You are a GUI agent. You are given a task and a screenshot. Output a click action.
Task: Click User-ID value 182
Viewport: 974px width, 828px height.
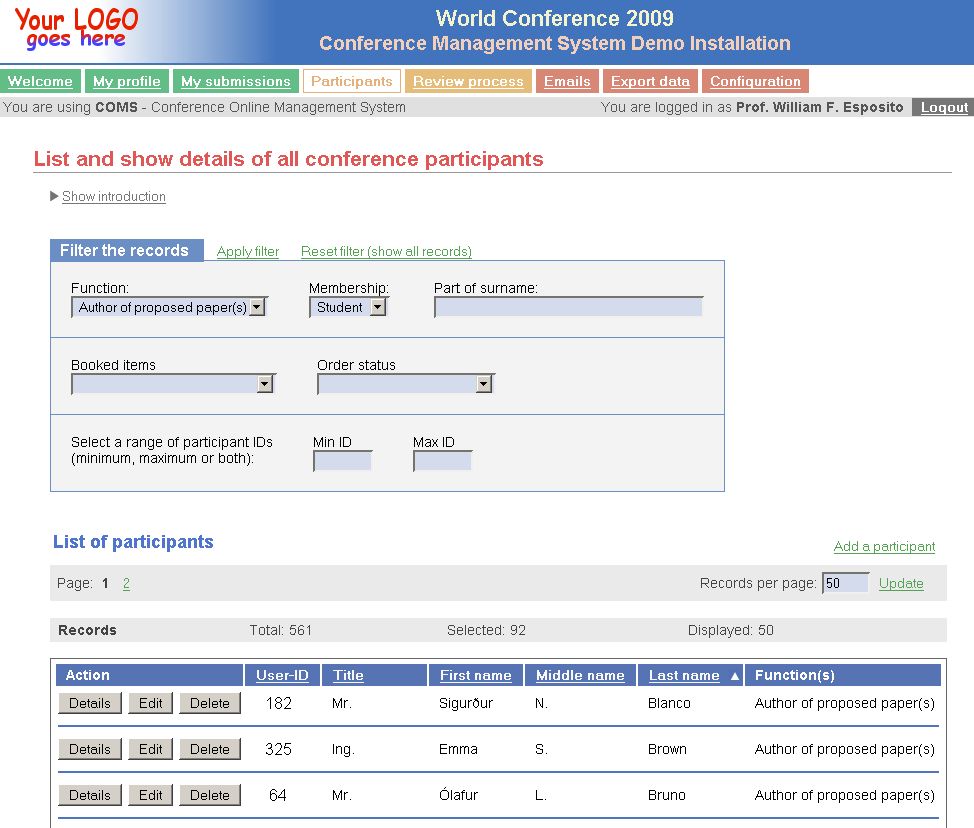point(278,703)
